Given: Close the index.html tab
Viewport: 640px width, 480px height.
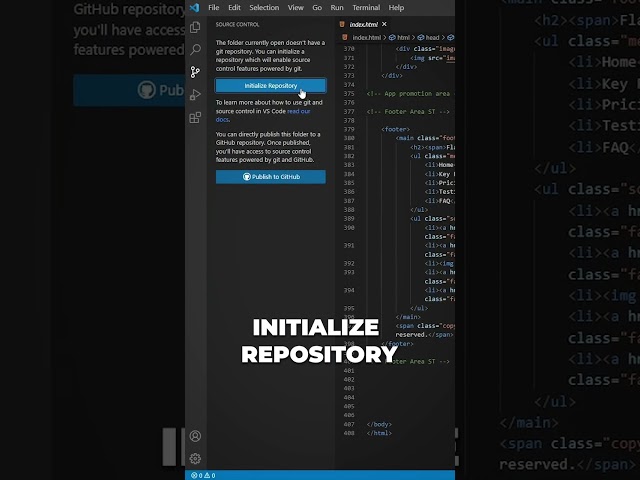Looking at the screenshot, I should tap(384, 24).
